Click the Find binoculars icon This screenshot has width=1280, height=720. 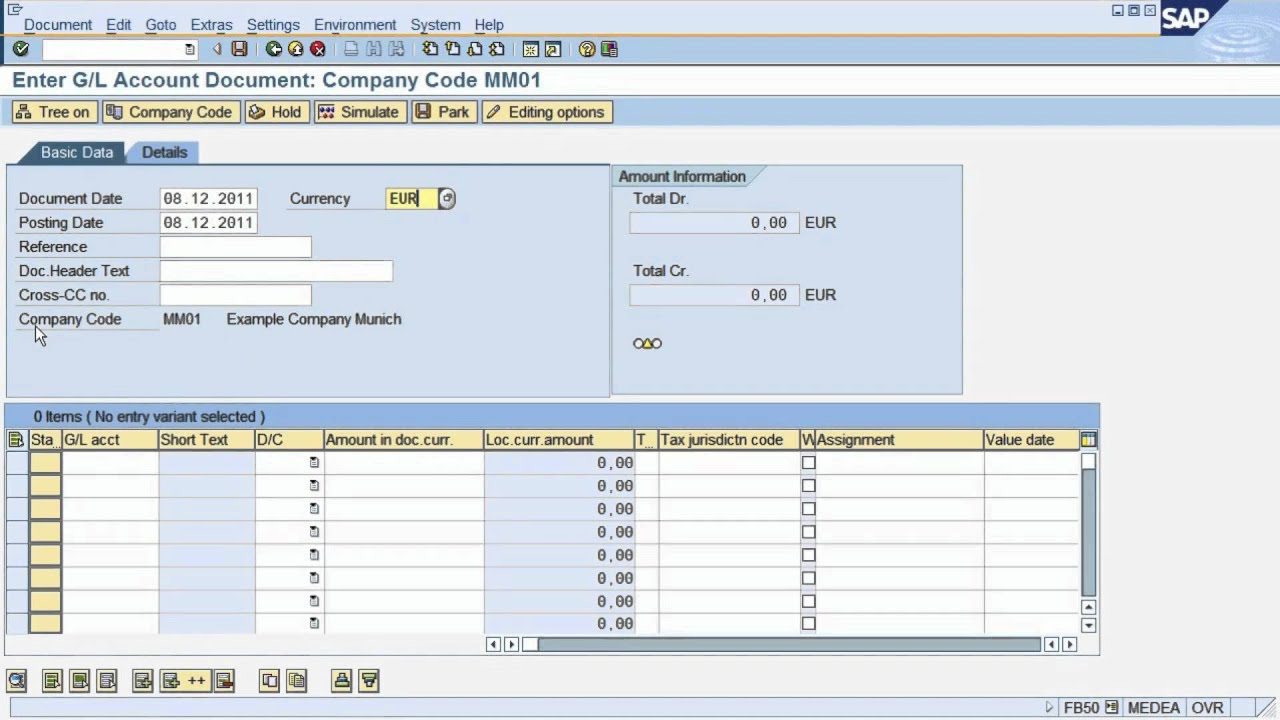(x=374, y=49)
